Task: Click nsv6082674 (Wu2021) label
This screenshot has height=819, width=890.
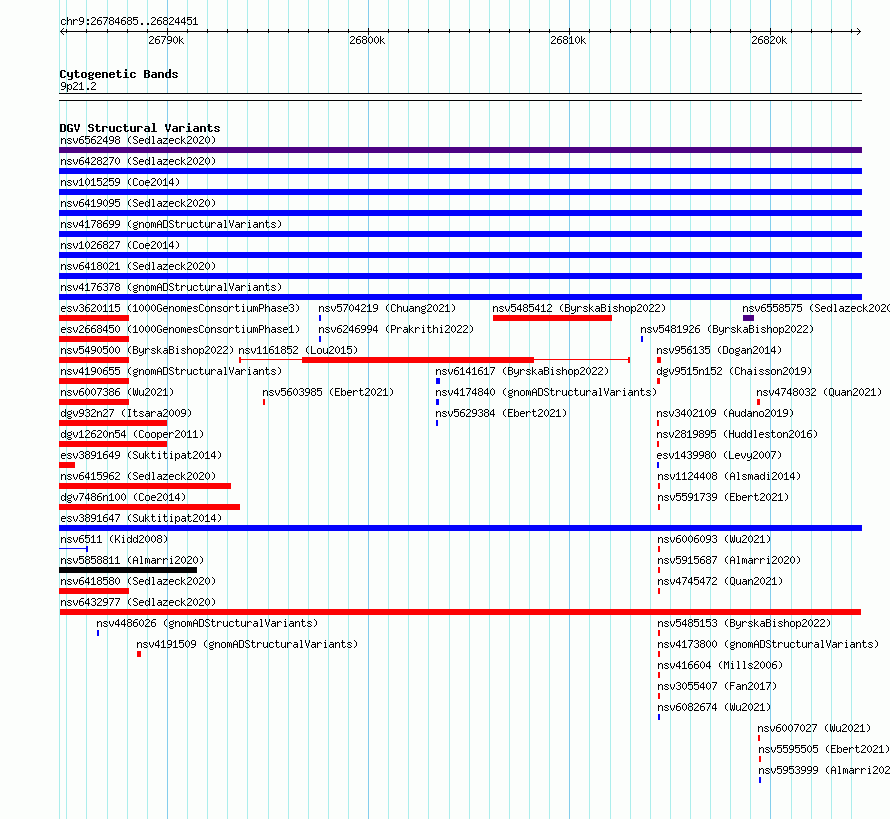Action: (x=714, y=707)
